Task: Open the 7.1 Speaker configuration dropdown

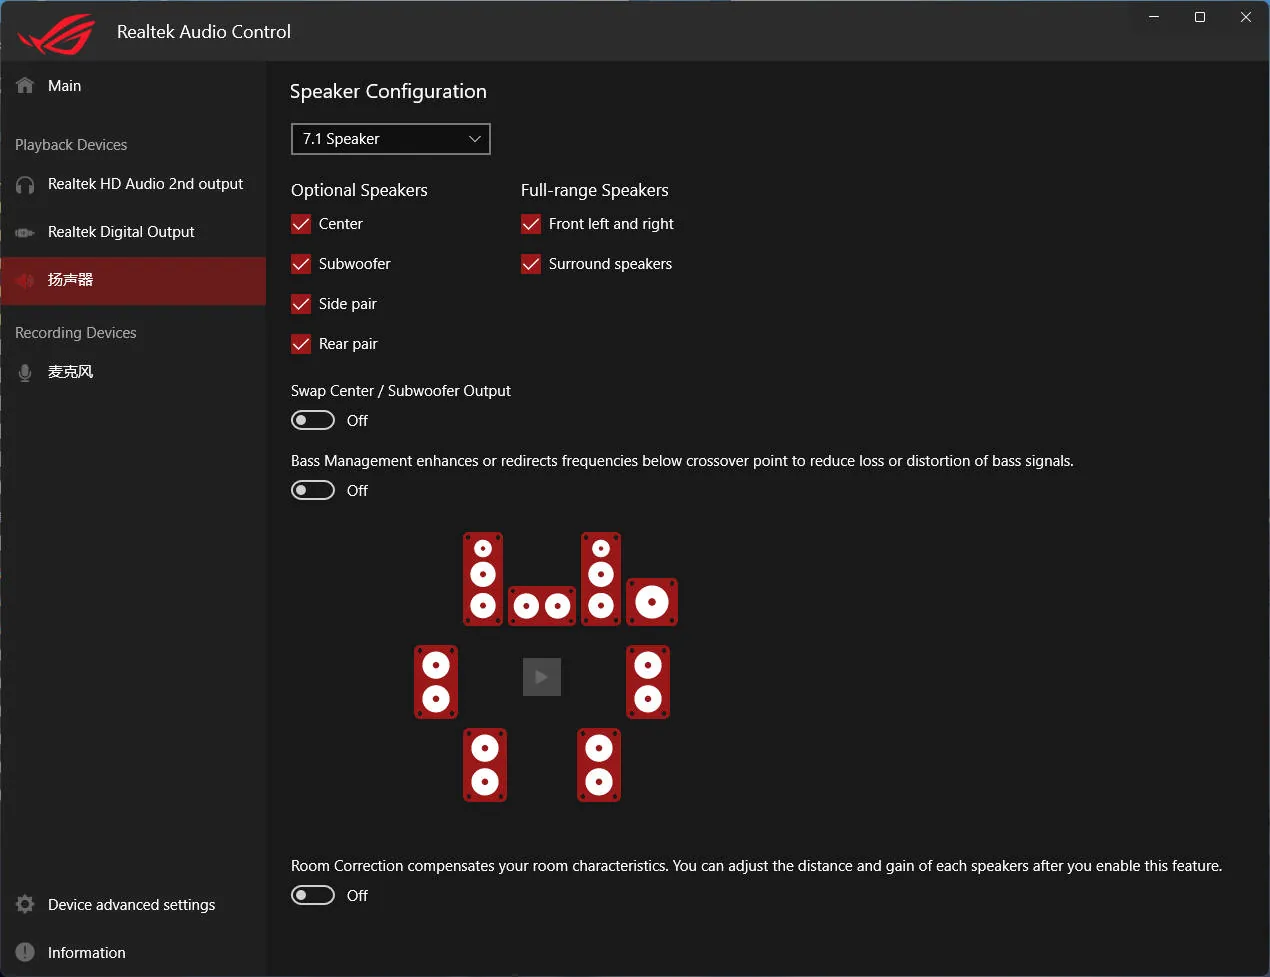Action: [390, 139]
